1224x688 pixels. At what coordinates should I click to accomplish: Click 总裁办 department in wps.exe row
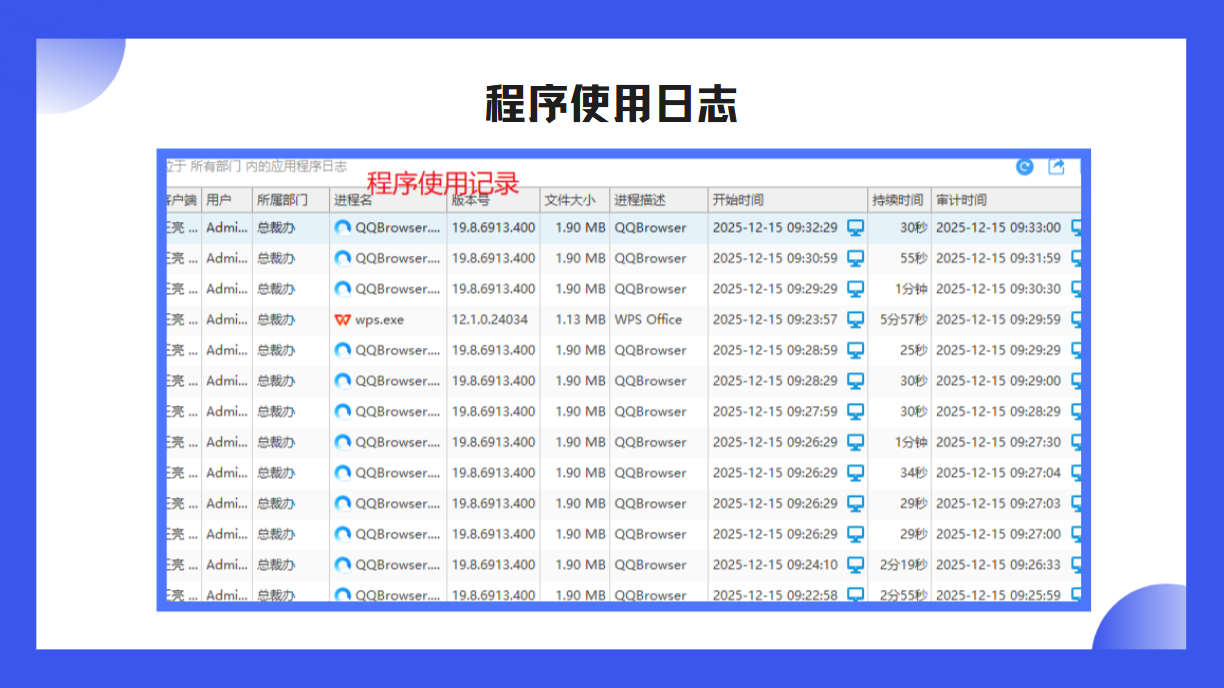click(275, 320)
